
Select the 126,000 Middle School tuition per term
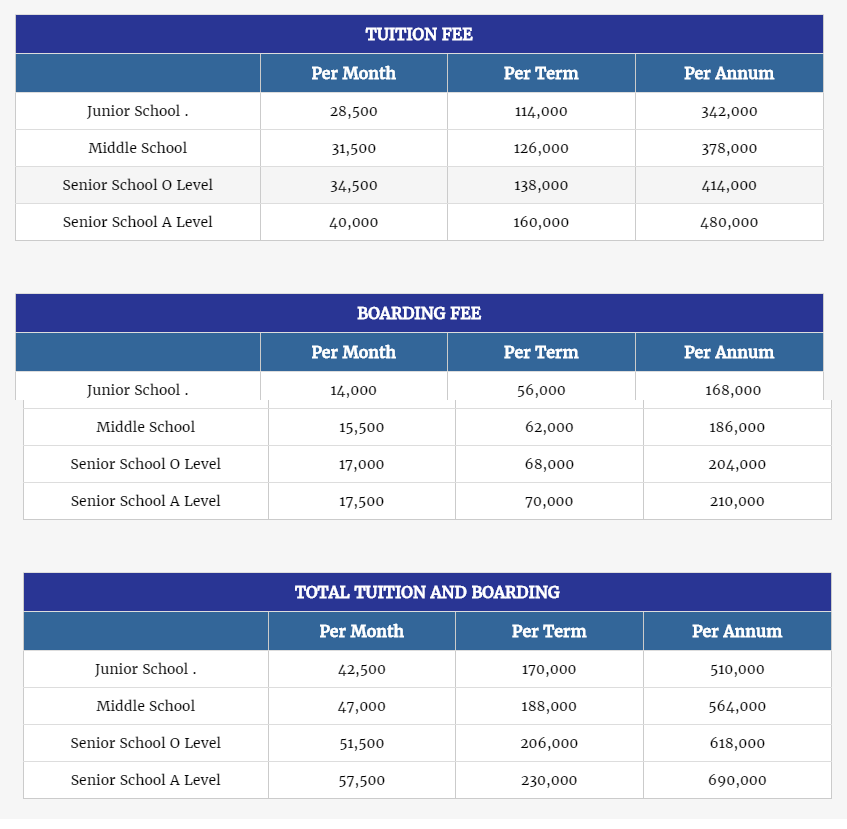pos(541,148)
